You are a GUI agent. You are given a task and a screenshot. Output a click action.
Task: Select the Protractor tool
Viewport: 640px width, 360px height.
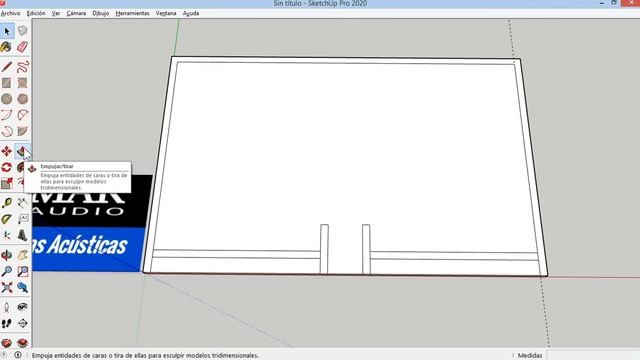pyautogui.click(x=7, y=219)
